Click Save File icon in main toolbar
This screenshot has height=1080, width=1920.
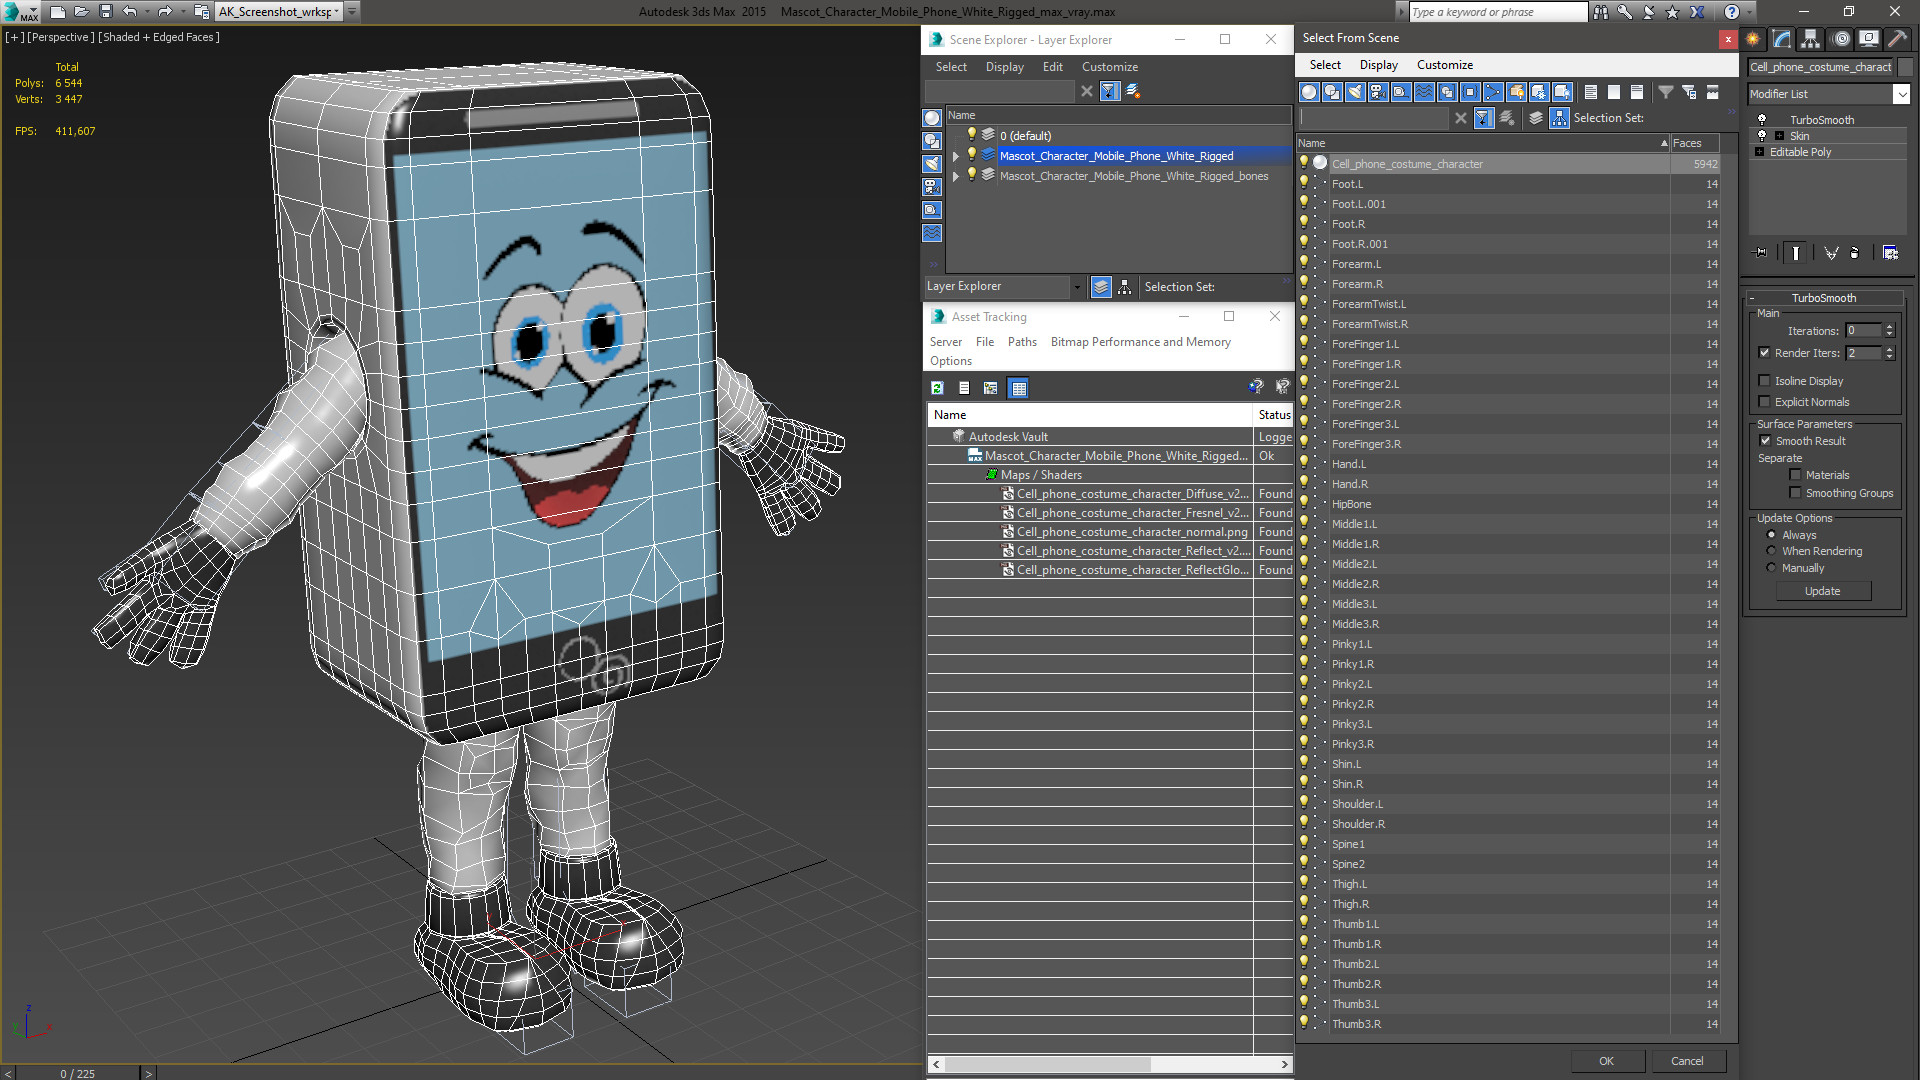click(x=106, y=12)
